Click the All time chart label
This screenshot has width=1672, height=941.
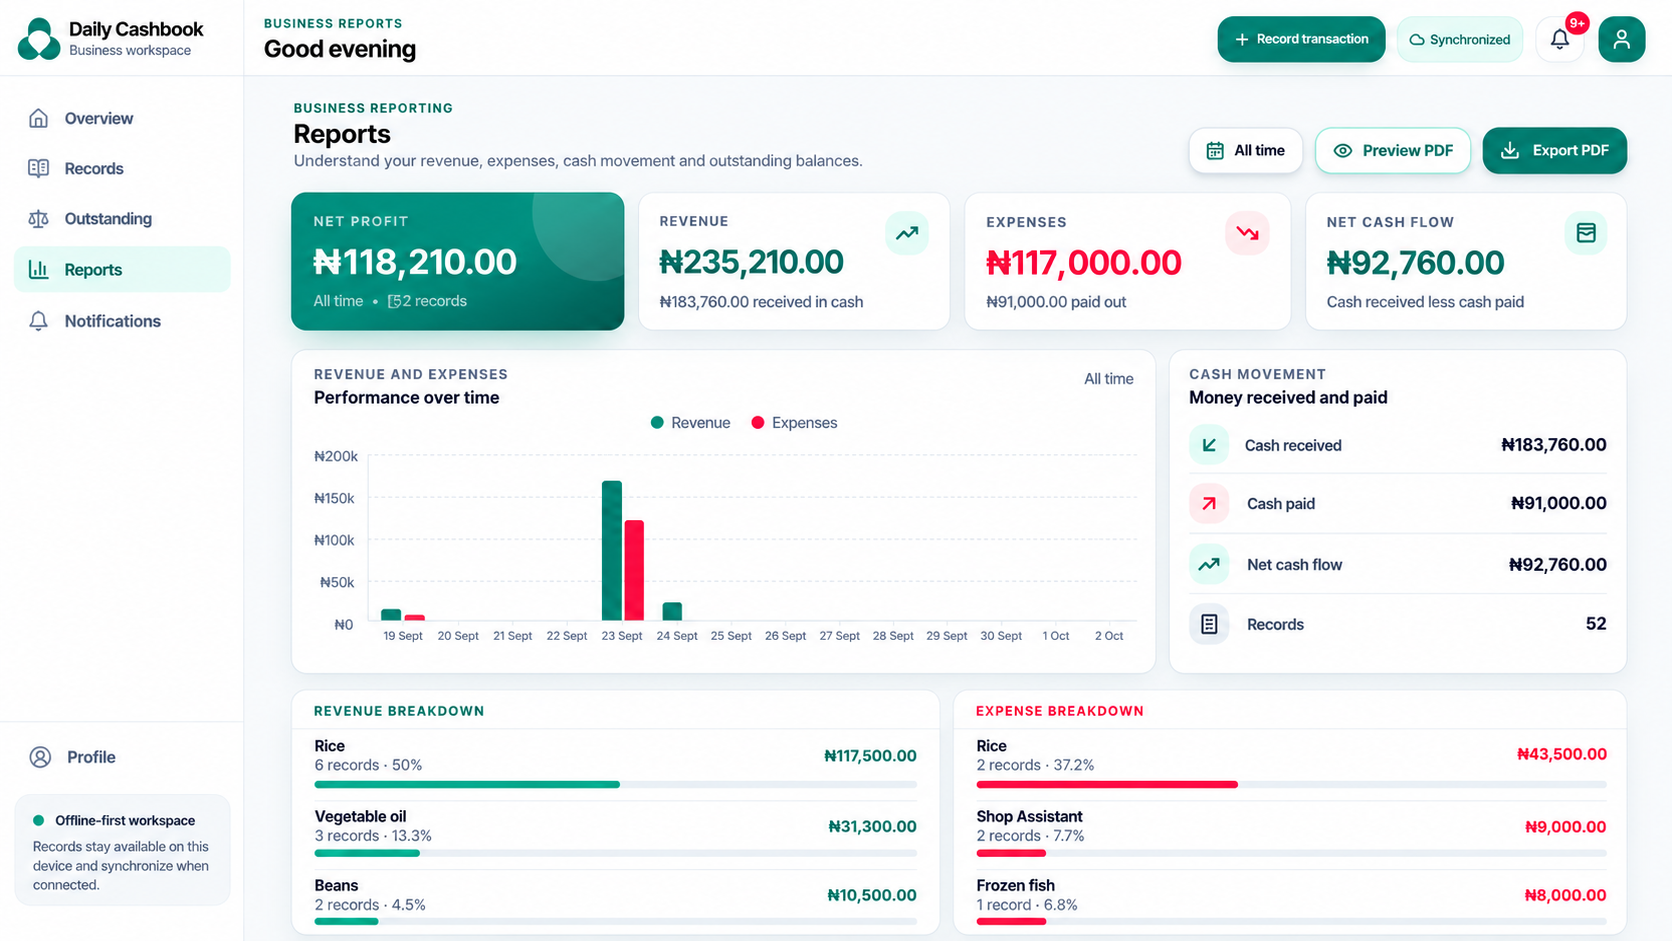pyautogui.click(x=1109, y=379)
